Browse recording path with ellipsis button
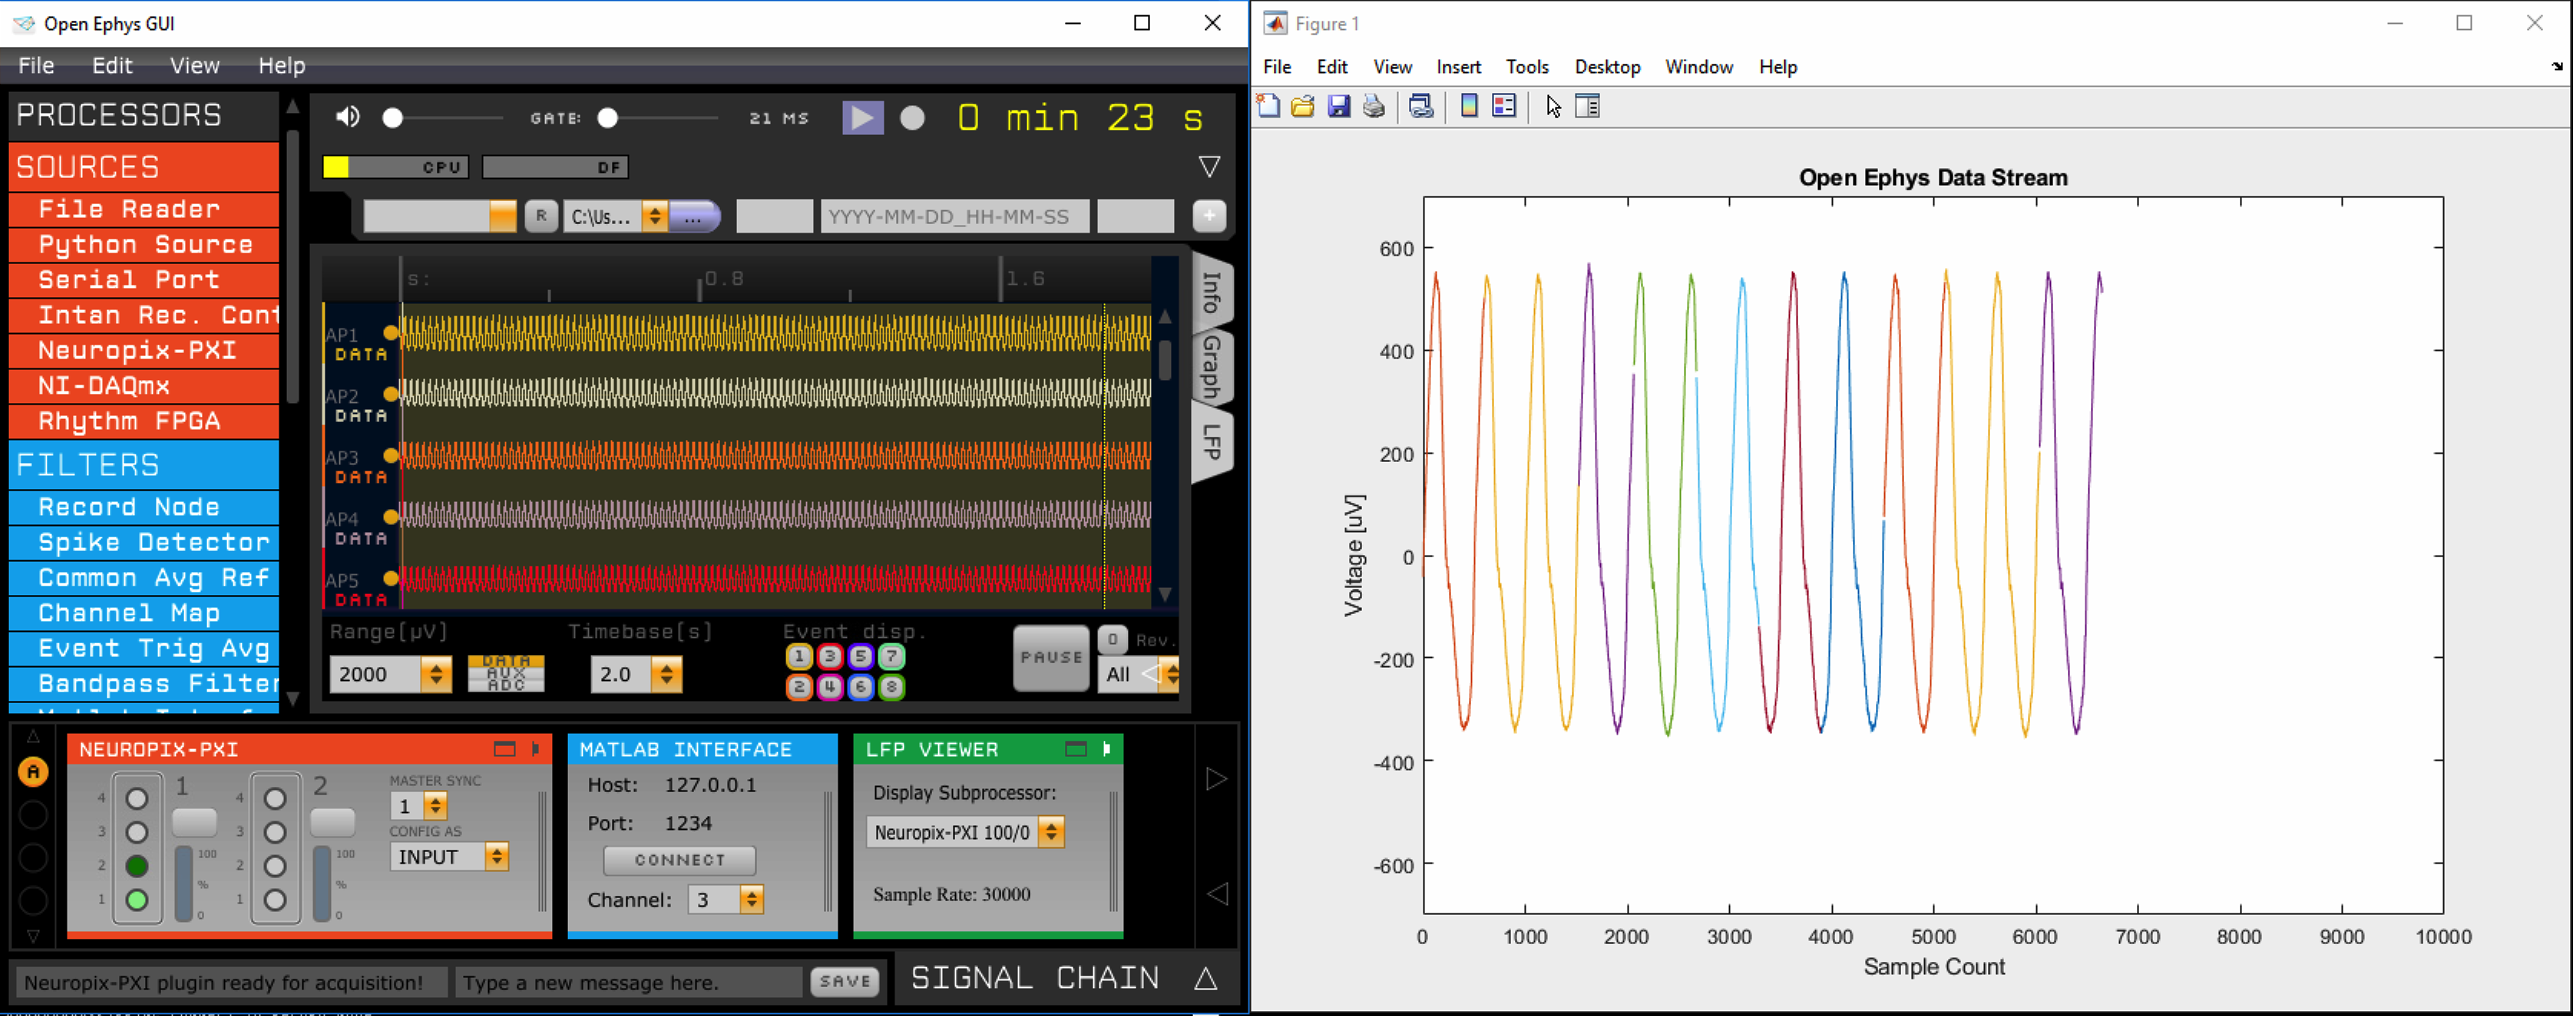Viewport: 2573px width, 1016px height. click(694, 216)
